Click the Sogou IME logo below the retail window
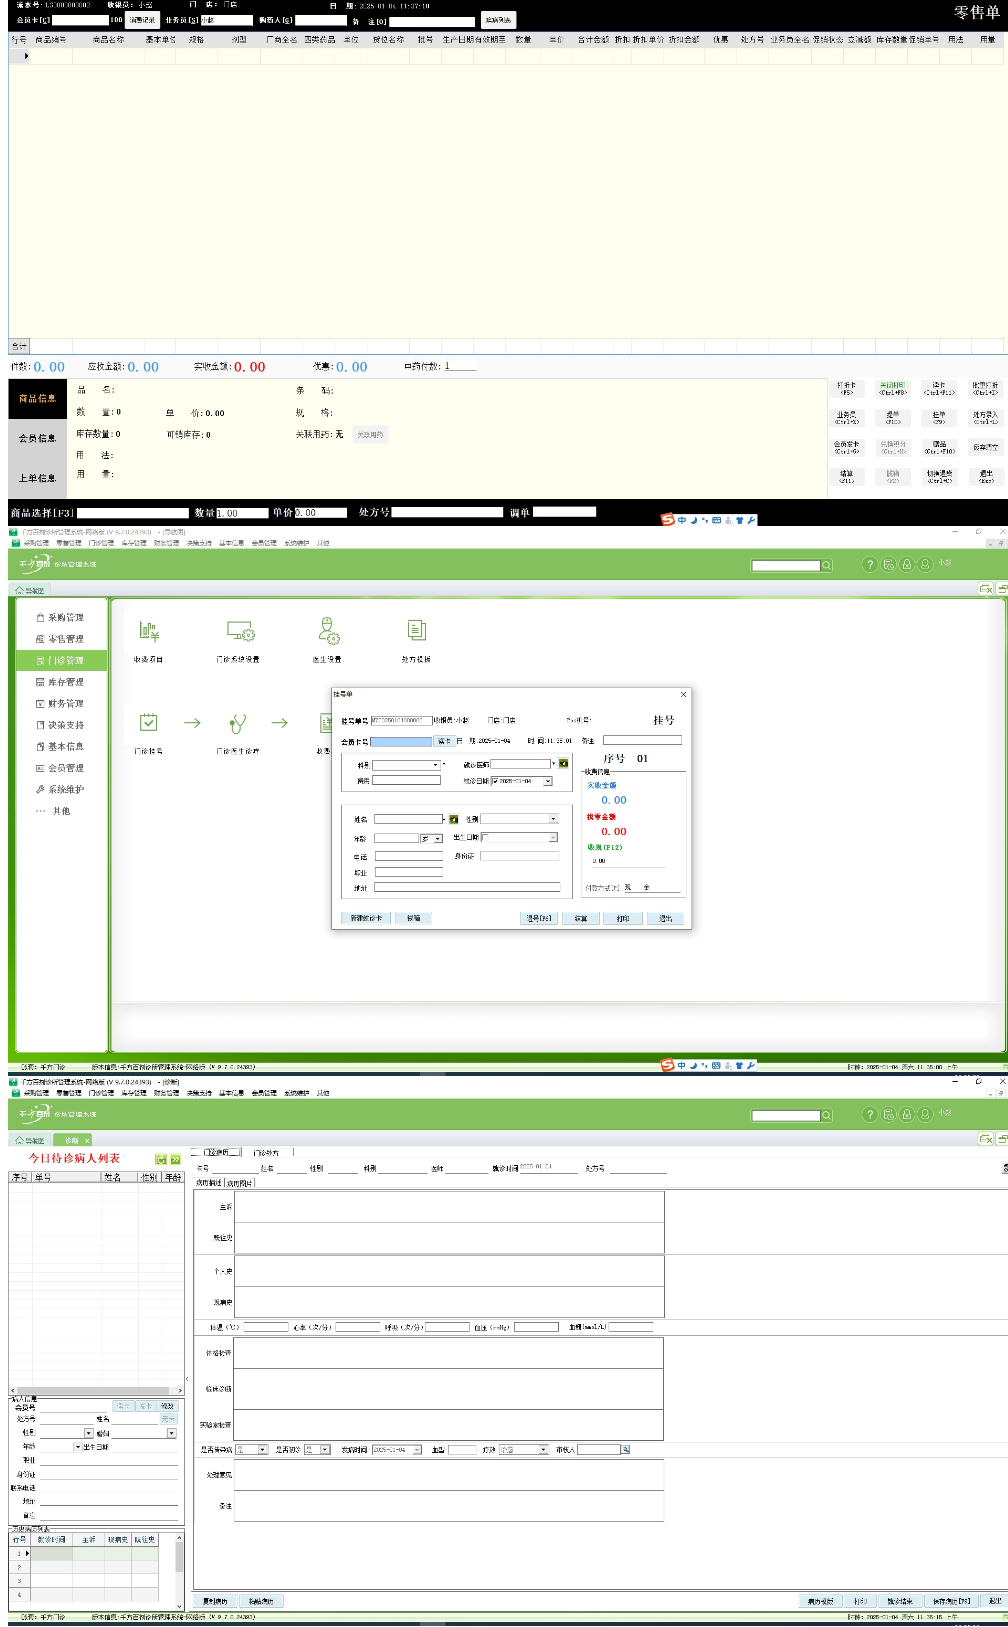 coord(667,520)
